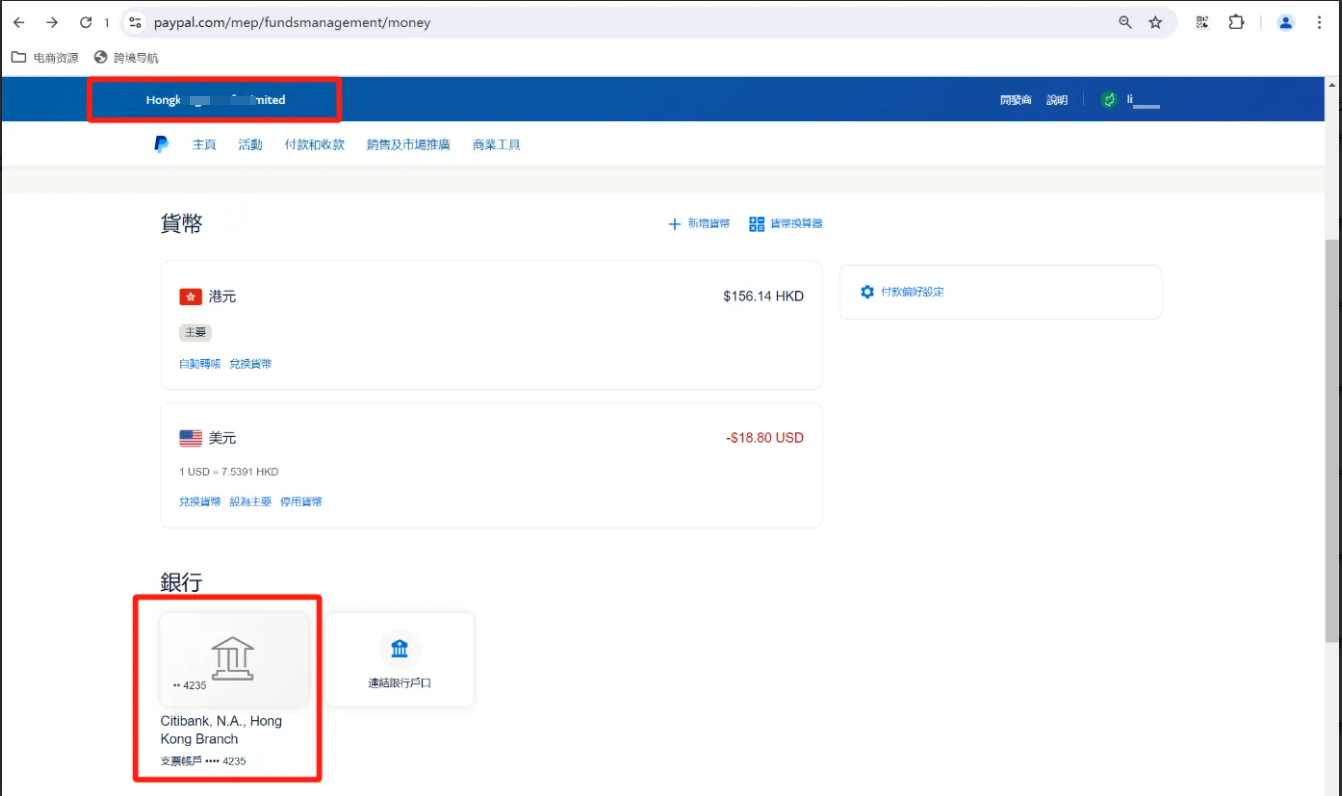Click the 主要 primary badge
The height and width of the screenshot is (796, 1342).
[x=196, y=333]
